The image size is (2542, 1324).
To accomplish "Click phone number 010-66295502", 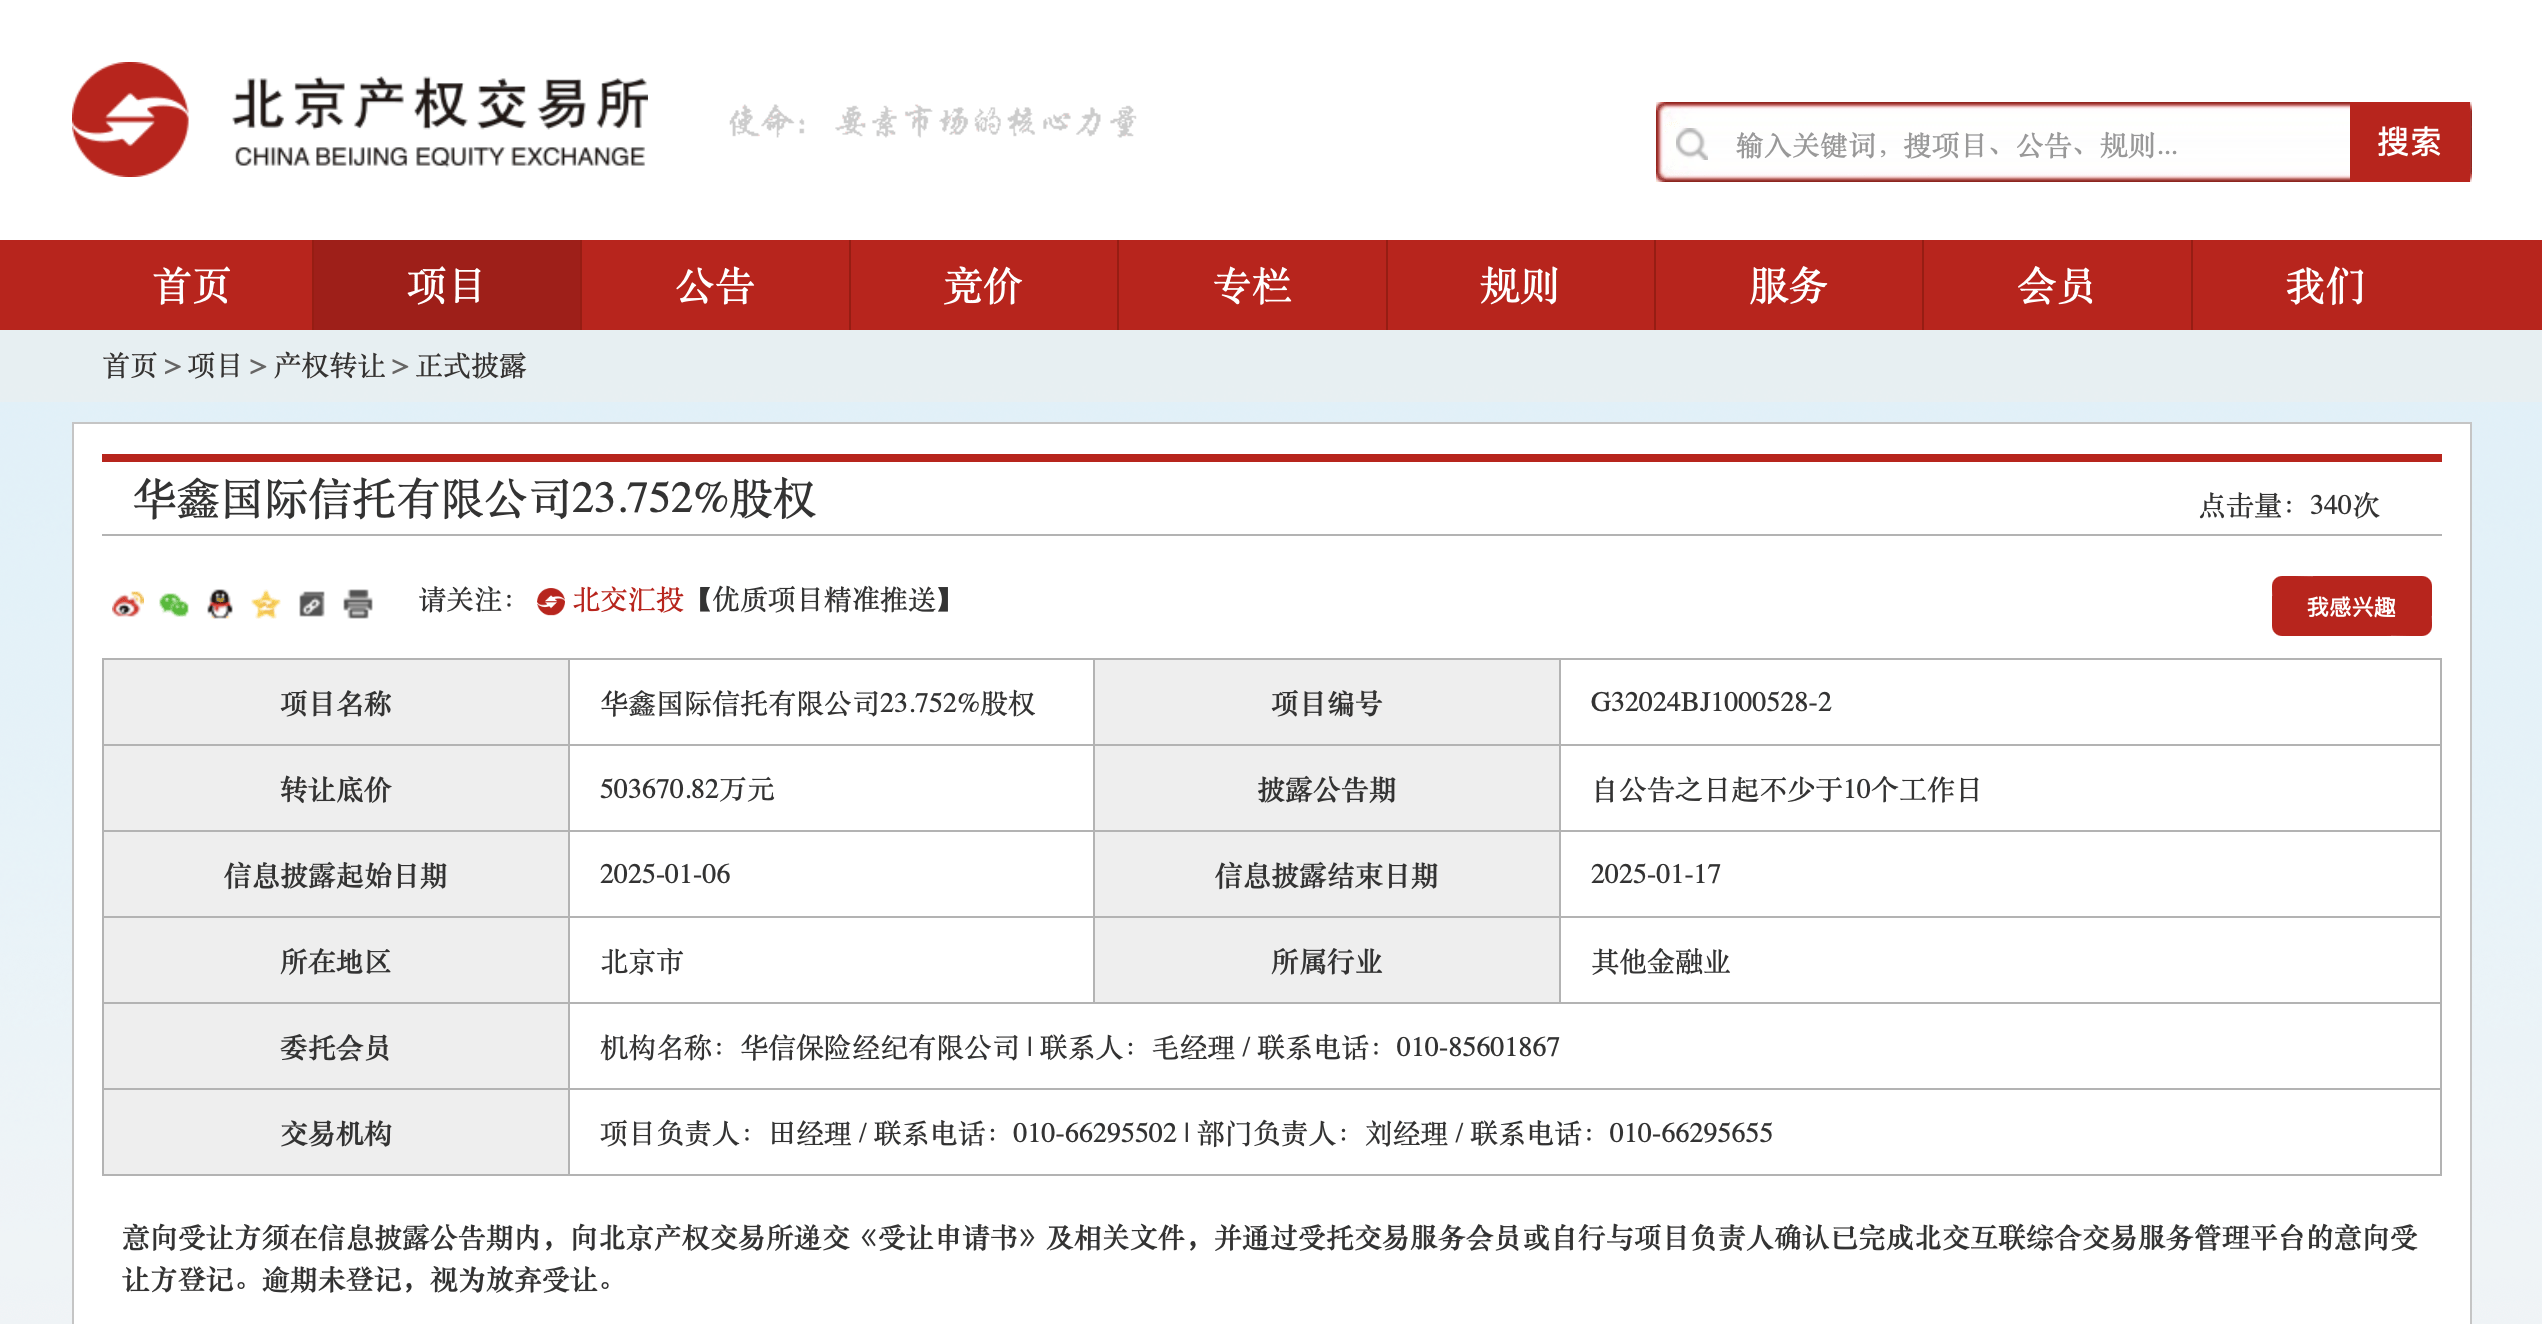I will pyautogui.click(x=1095, y=1133).
